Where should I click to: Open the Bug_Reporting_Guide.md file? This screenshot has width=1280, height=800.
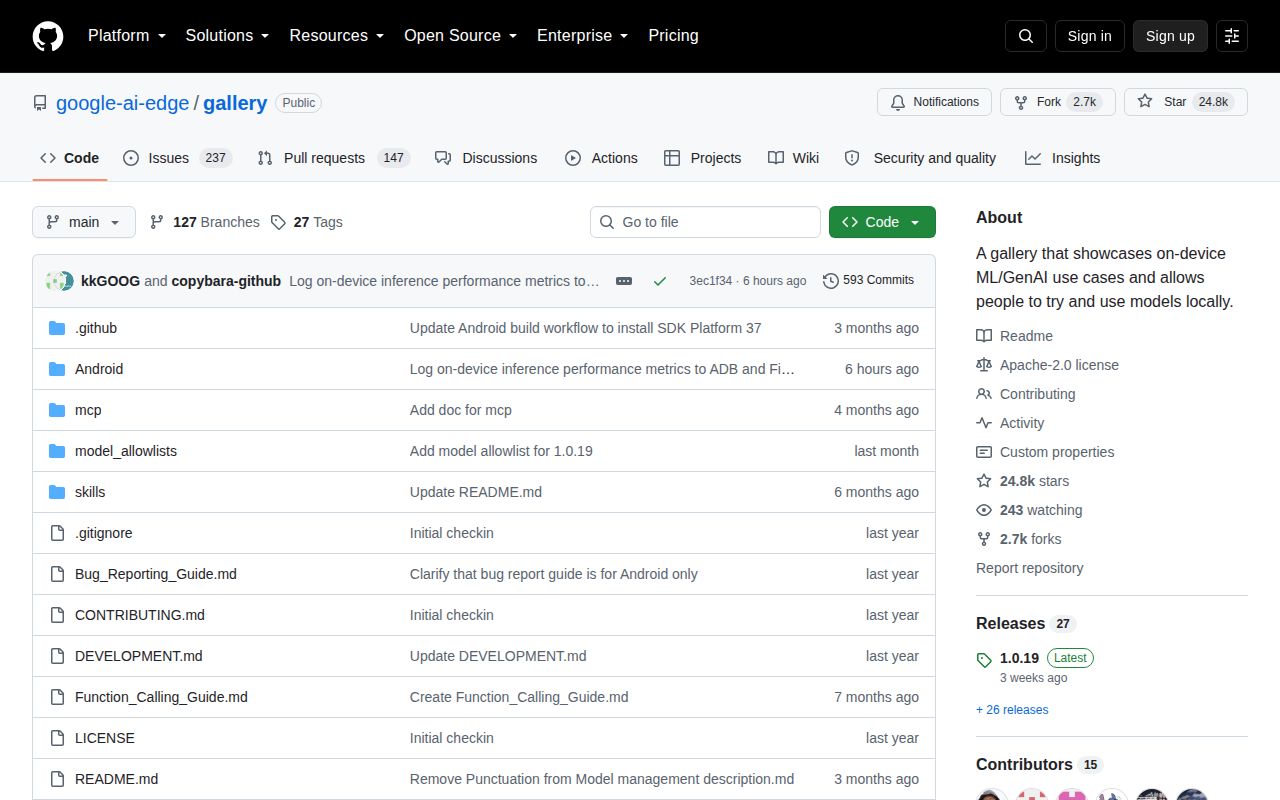(156, 574)
